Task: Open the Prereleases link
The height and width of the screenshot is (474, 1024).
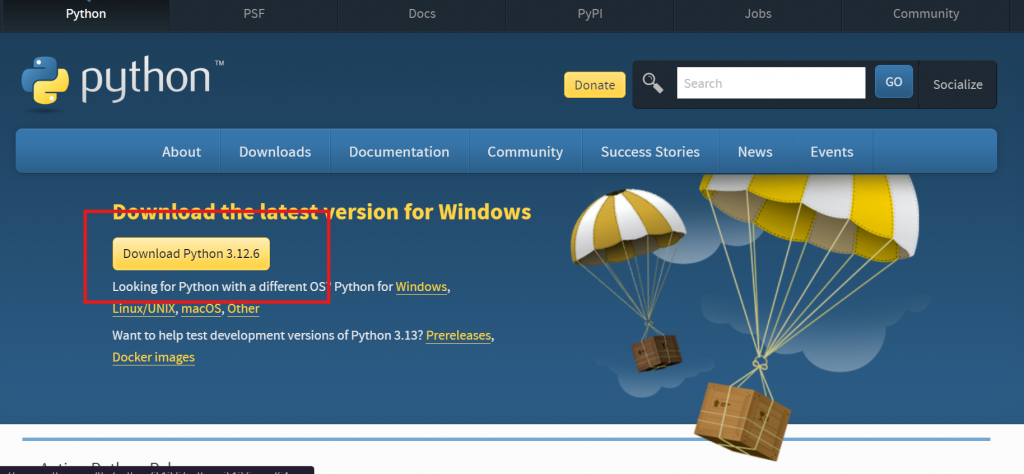Action: pos(458,336)
